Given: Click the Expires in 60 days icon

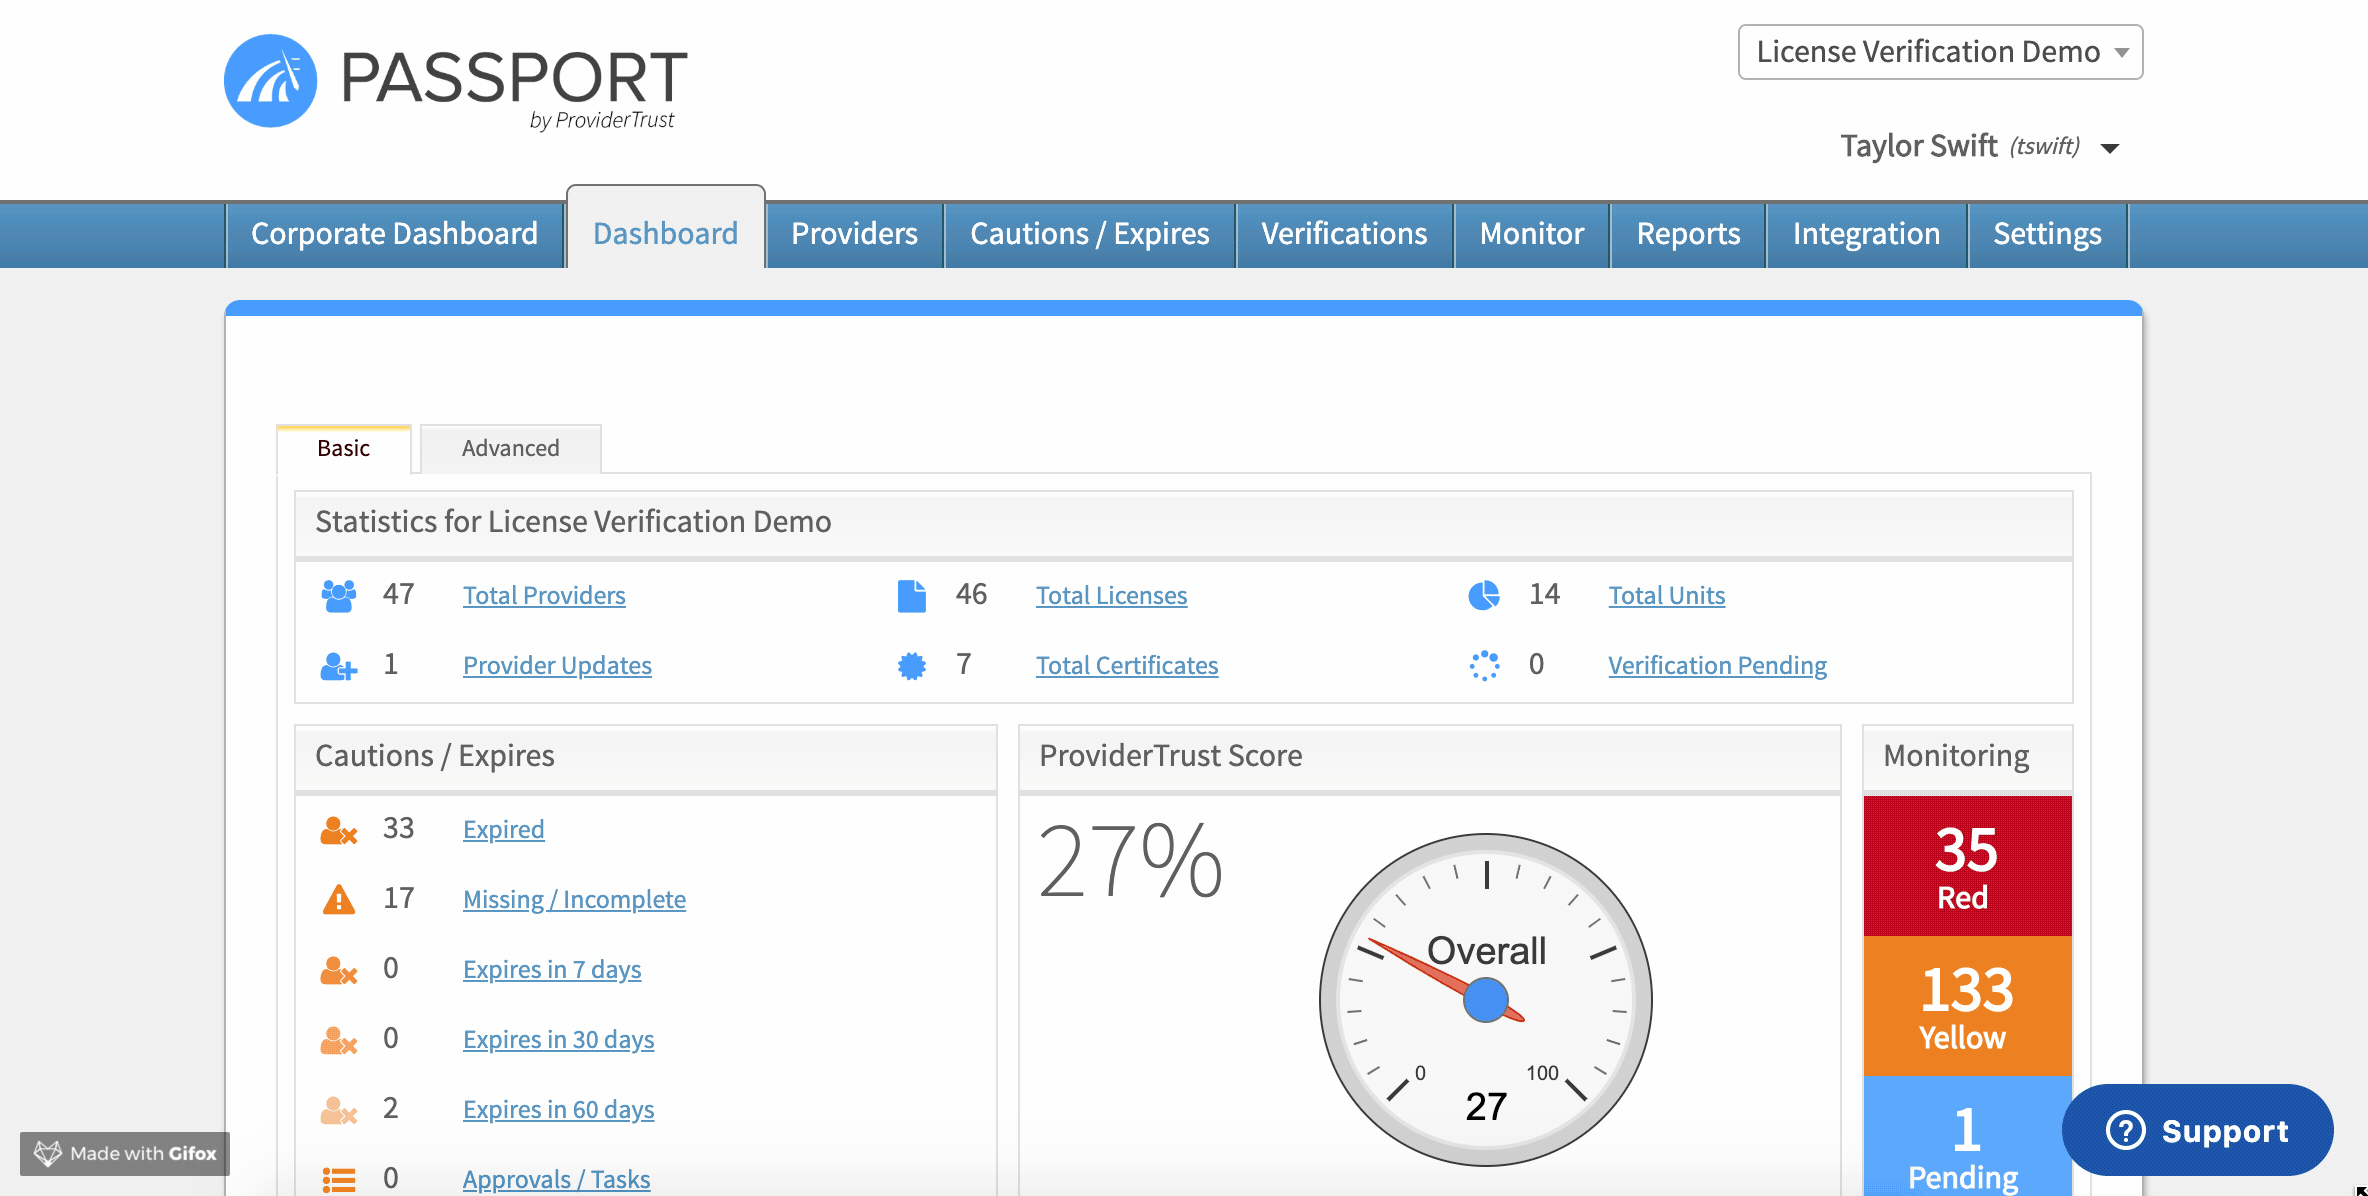Looking at the screenshot, I should click(x=338, y=1110).
